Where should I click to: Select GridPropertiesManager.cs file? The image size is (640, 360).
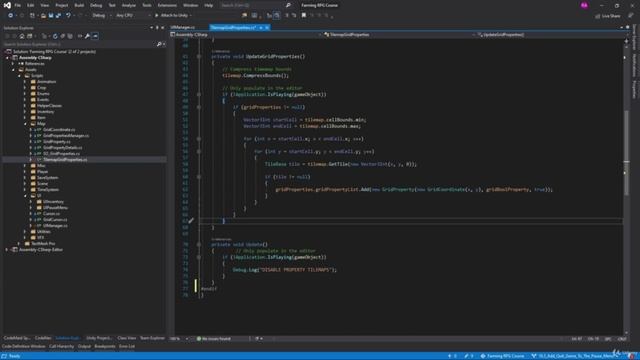pyautogui.click(x=66, y=136)
